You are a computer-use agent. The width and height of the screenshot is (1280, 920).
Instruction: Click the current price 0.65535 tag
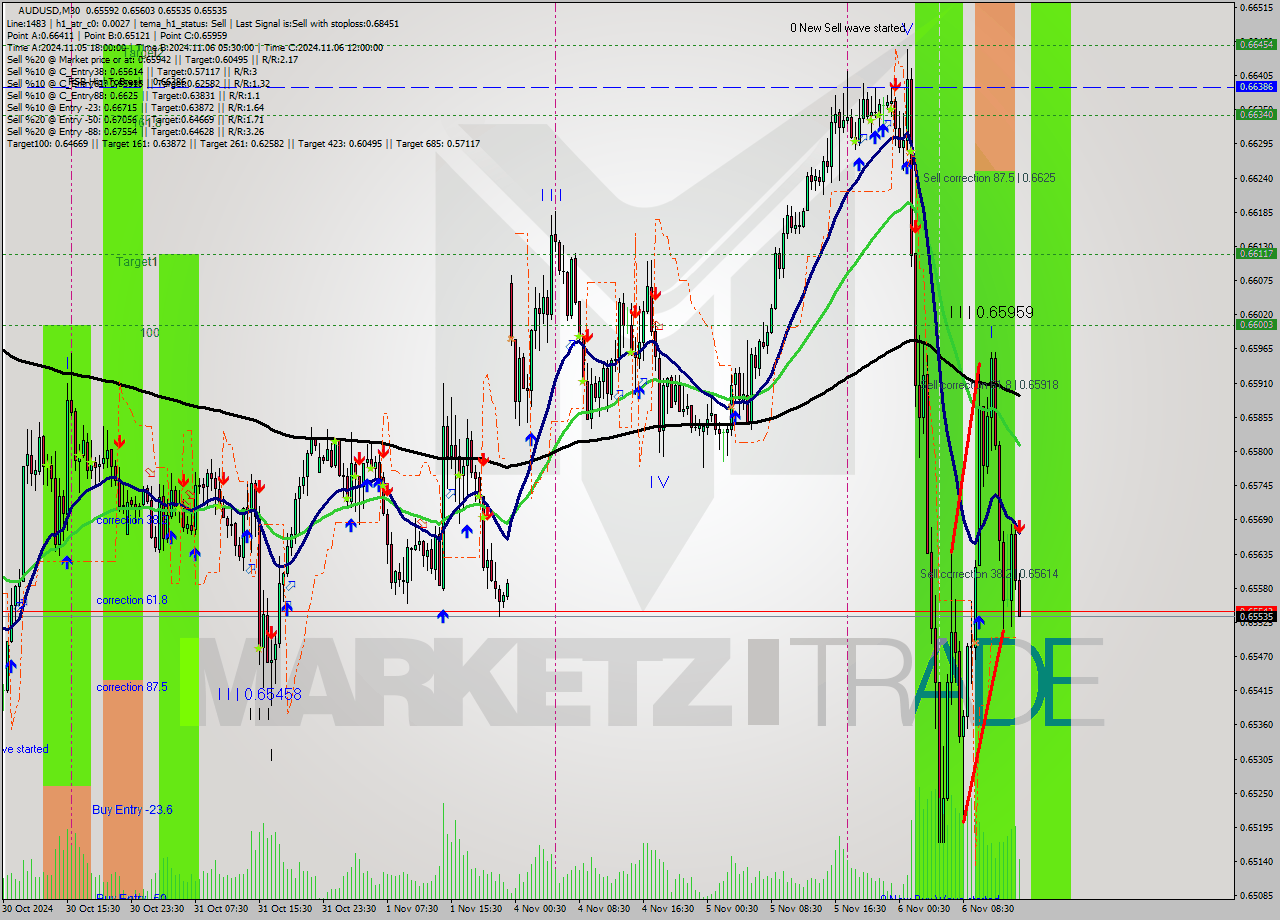point(1256,617)
